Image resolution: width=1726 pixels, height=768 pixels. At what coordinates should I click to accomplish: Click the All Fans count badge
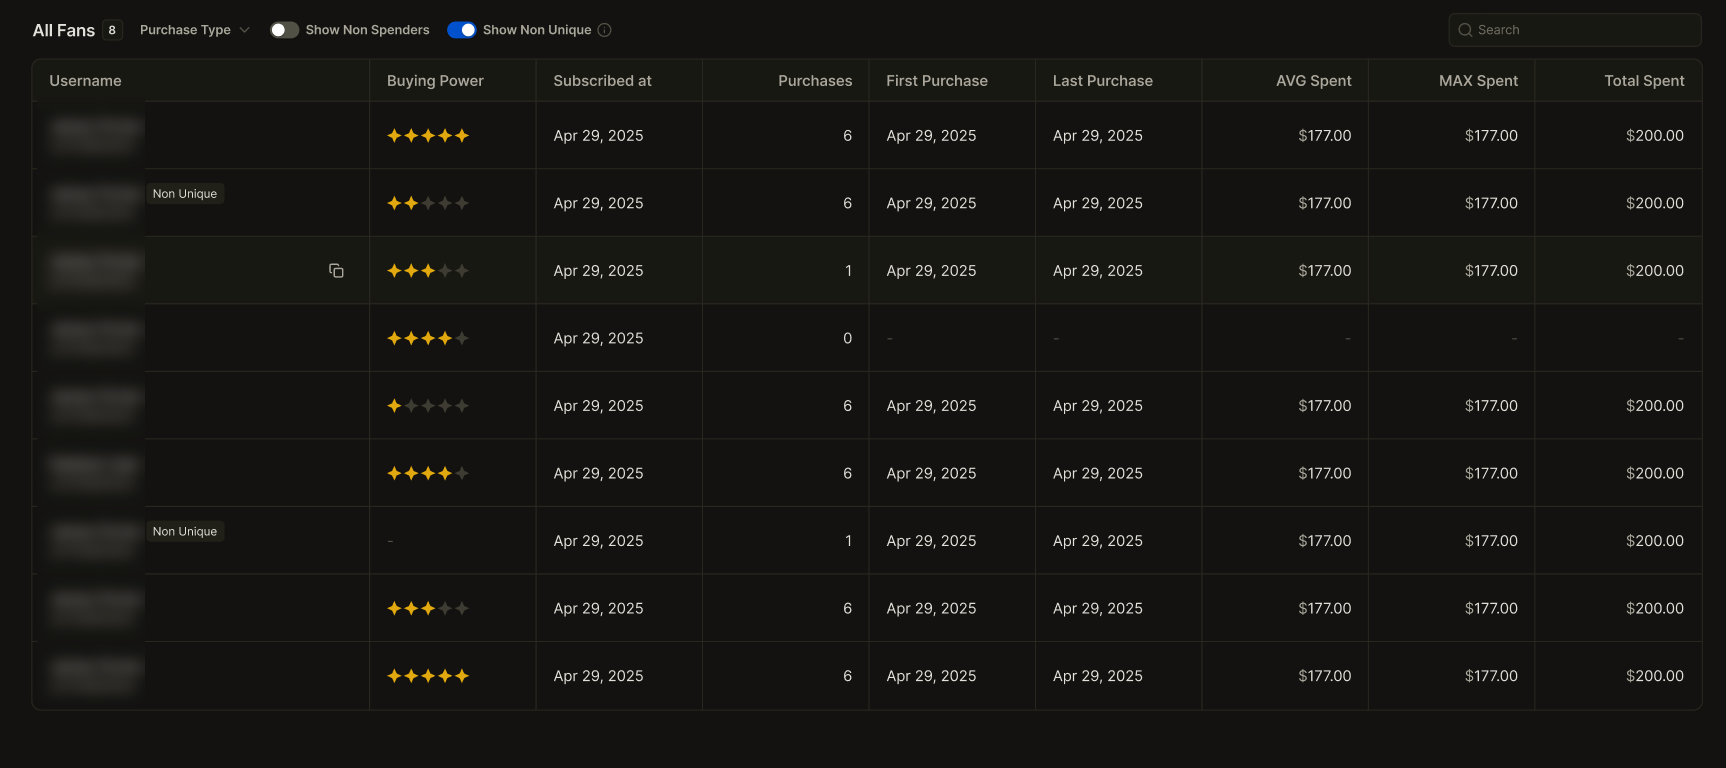click(112, 30)
